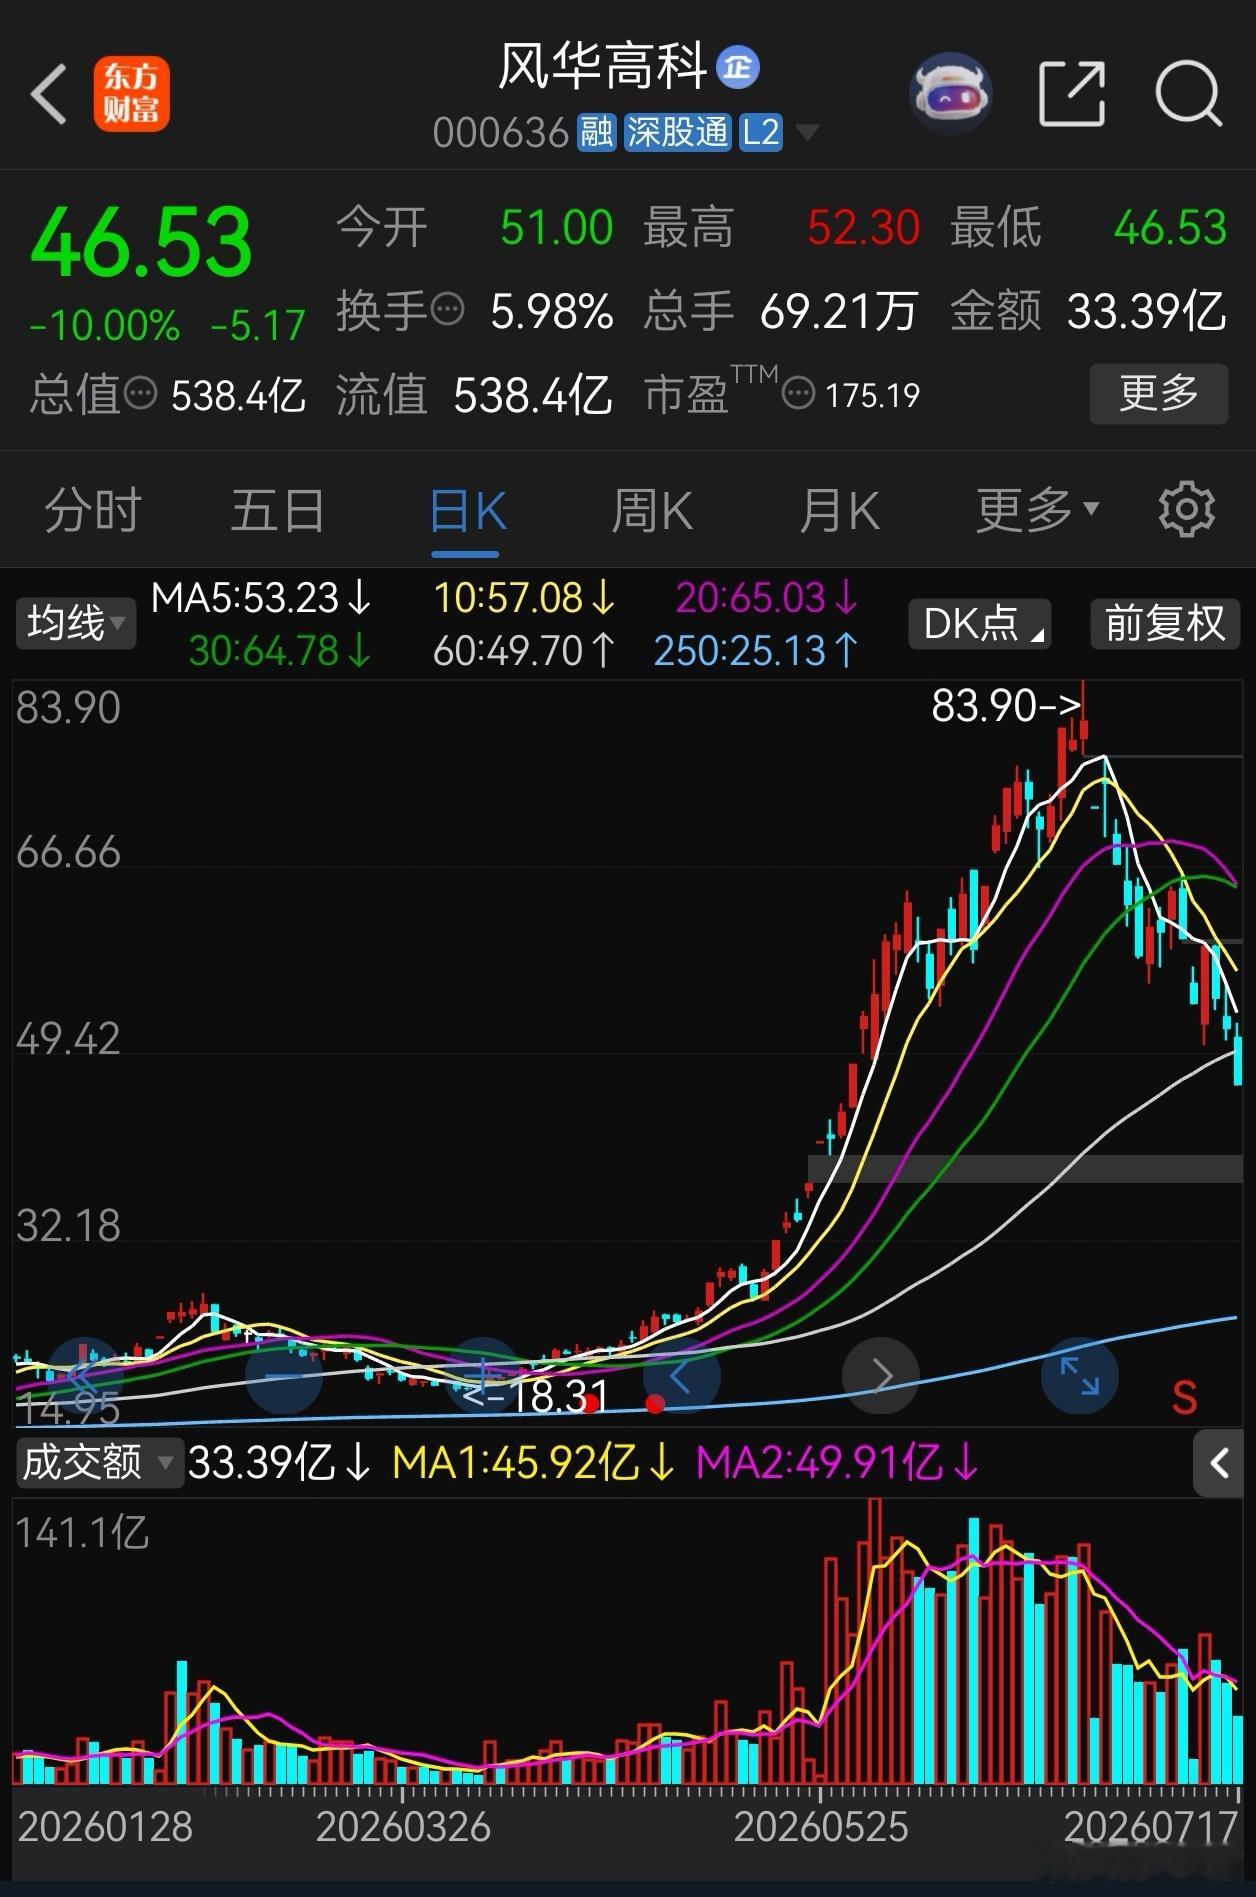Click the 更多 button in quote panel
Viewport: 1256px width, 1897px height.
click(x=1159, y=393)
